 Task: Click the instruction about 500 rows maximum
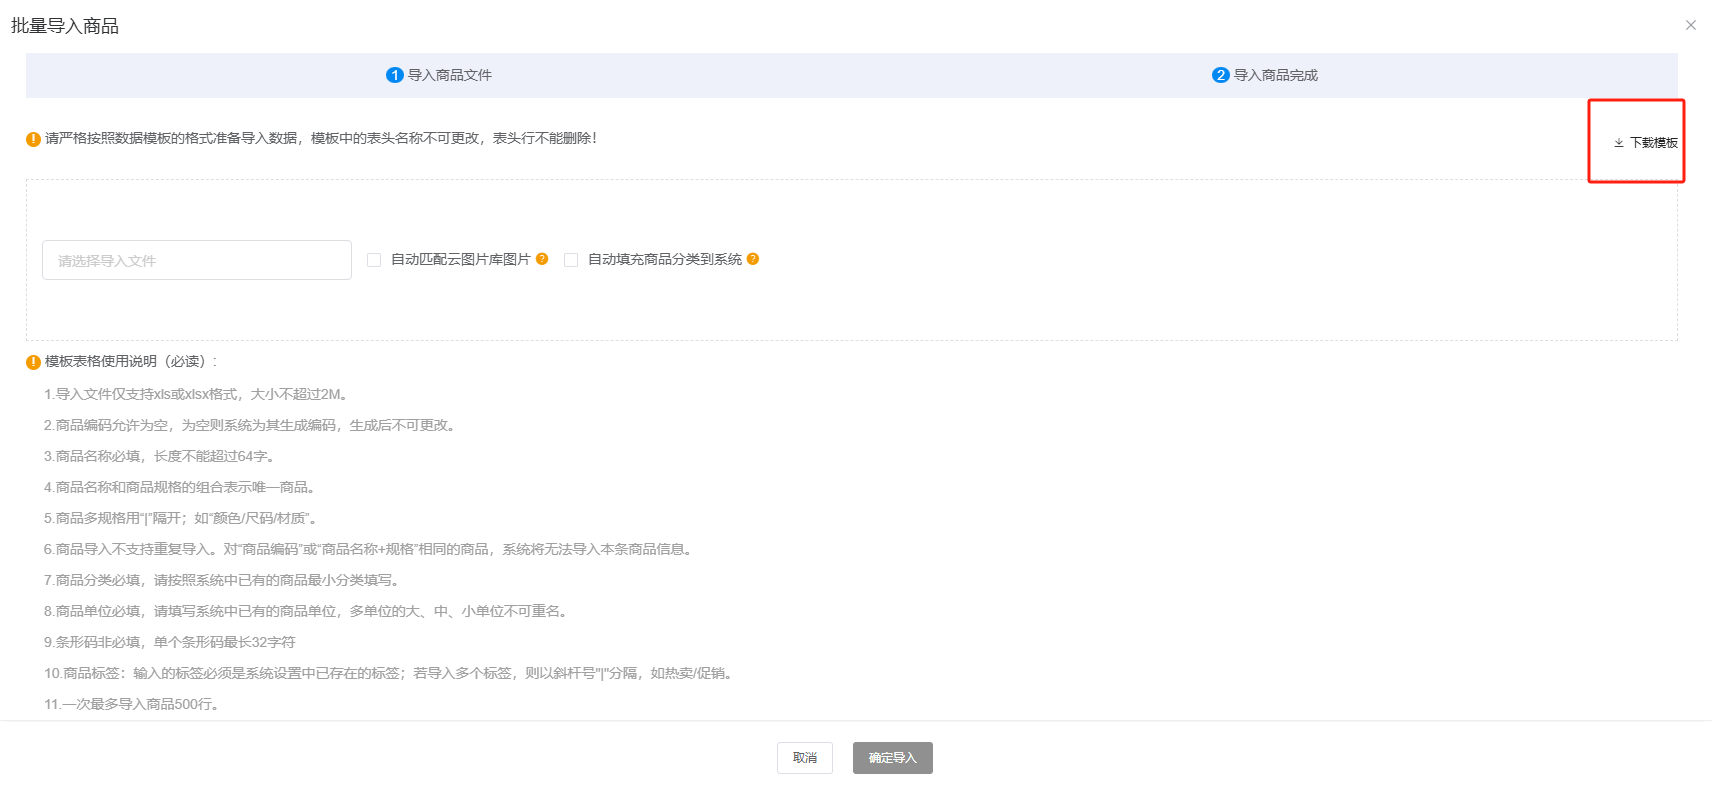pyautogui.click(x=132, y=704)
